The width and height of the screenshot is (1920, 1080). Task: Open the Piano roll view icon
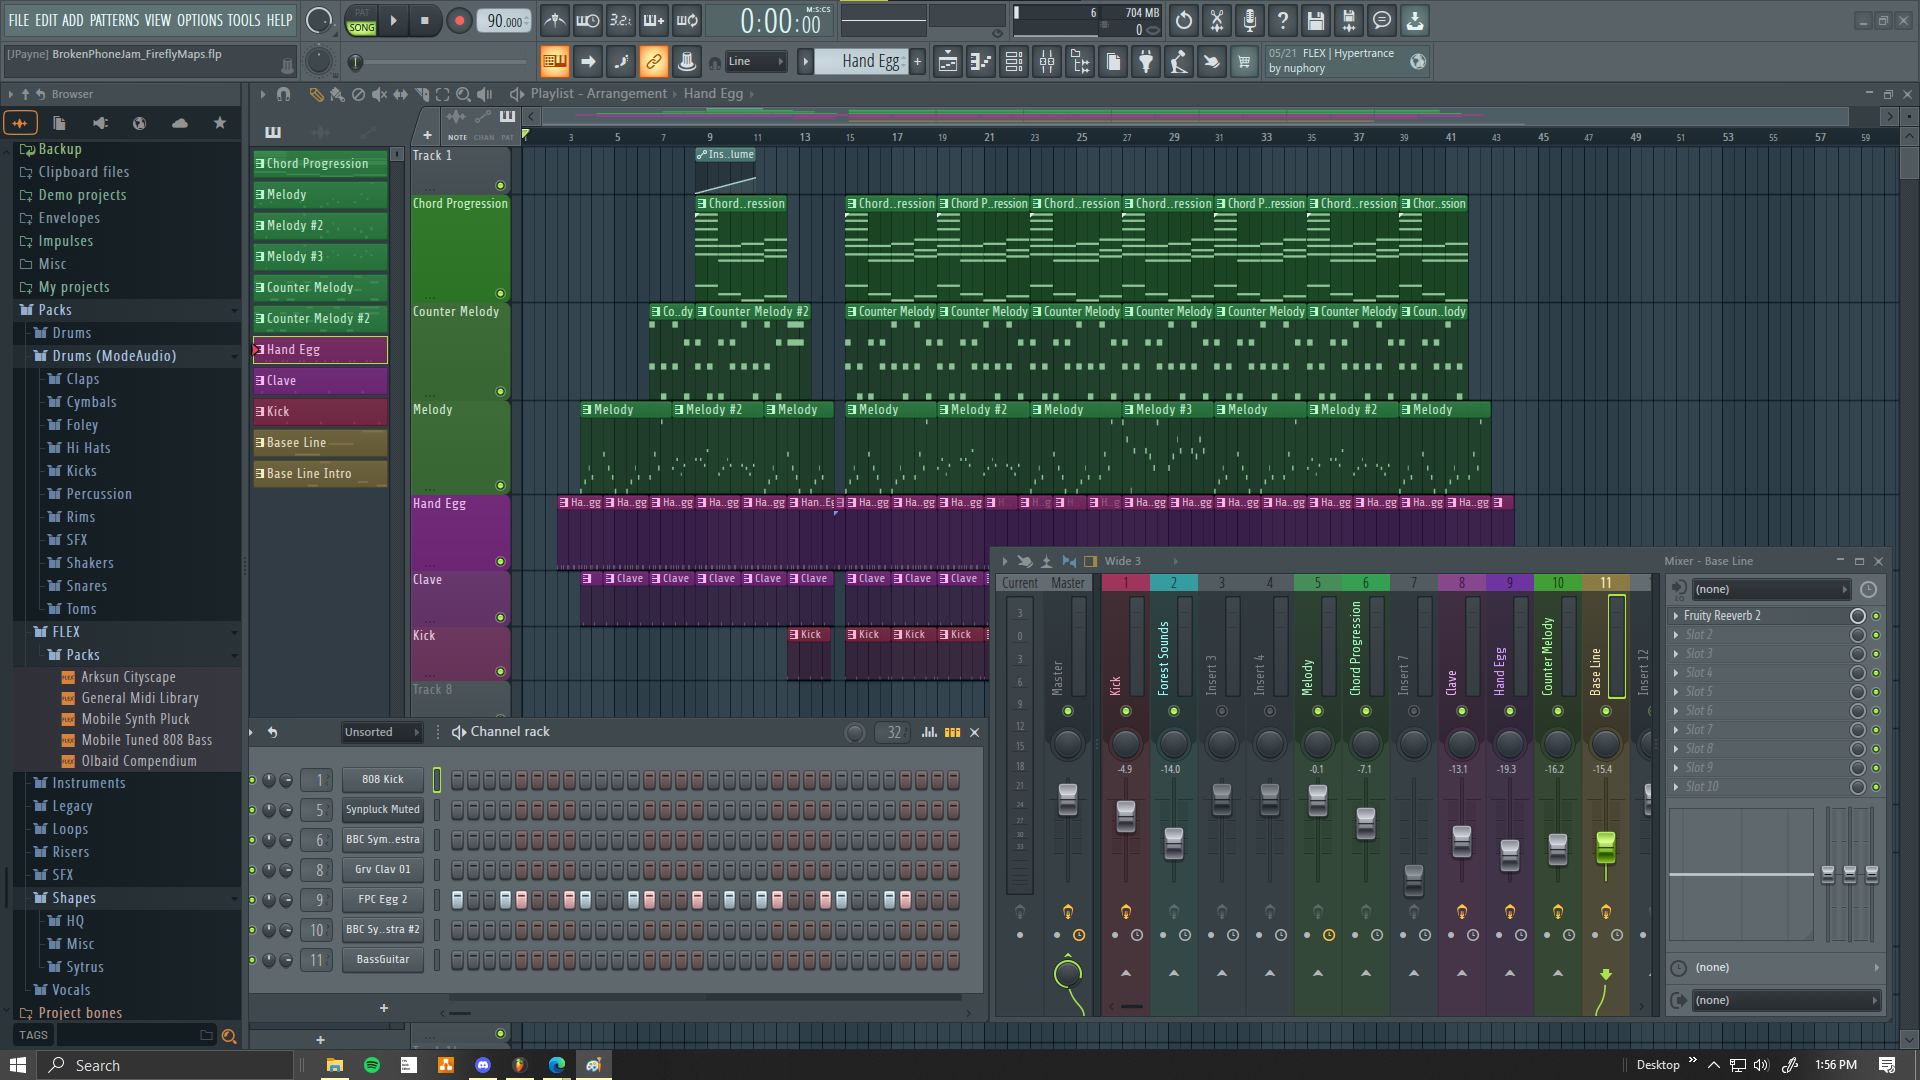(x=981, y=62)
